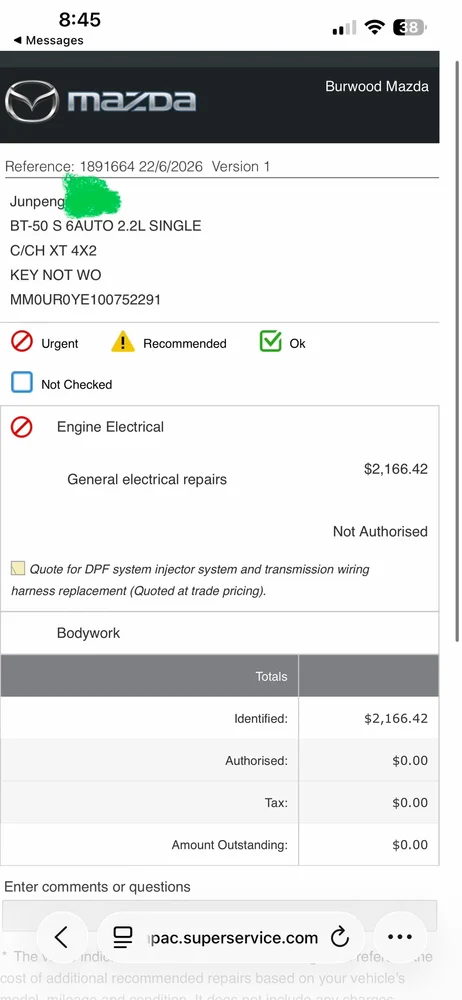The height and width of the screenshot is (1000, 462).
Task: Tap the red Urgent legend icon
Action: (x=22, y=342)
